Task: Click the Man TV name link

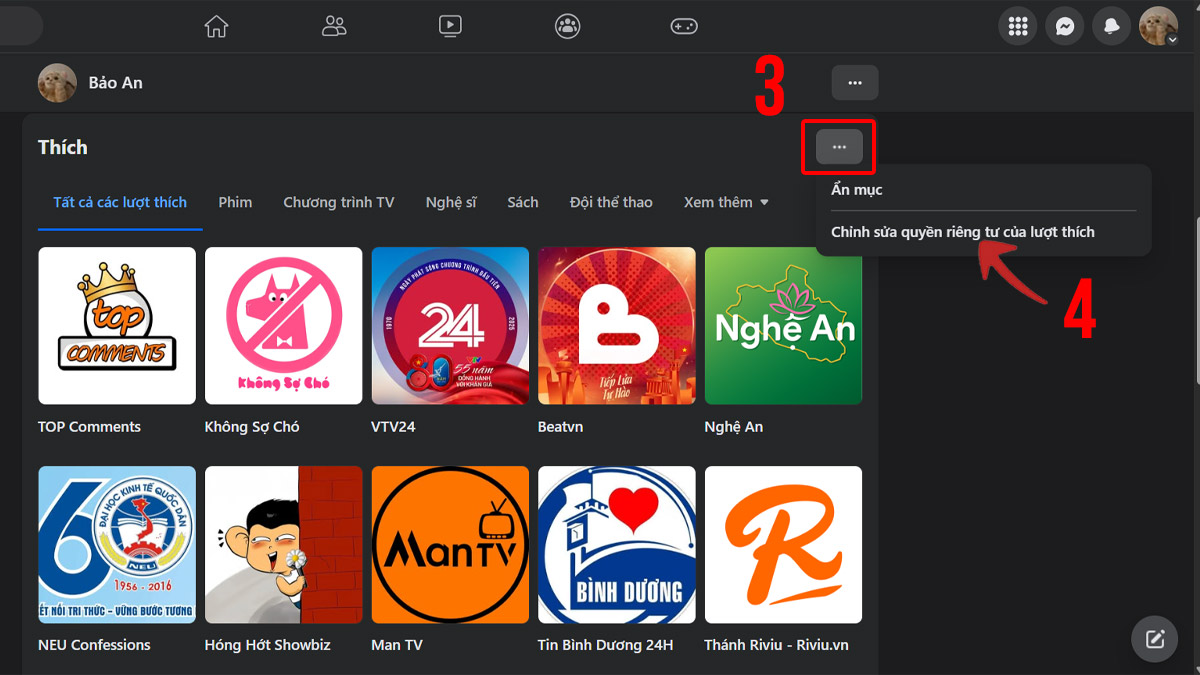Action: (398, 645)
